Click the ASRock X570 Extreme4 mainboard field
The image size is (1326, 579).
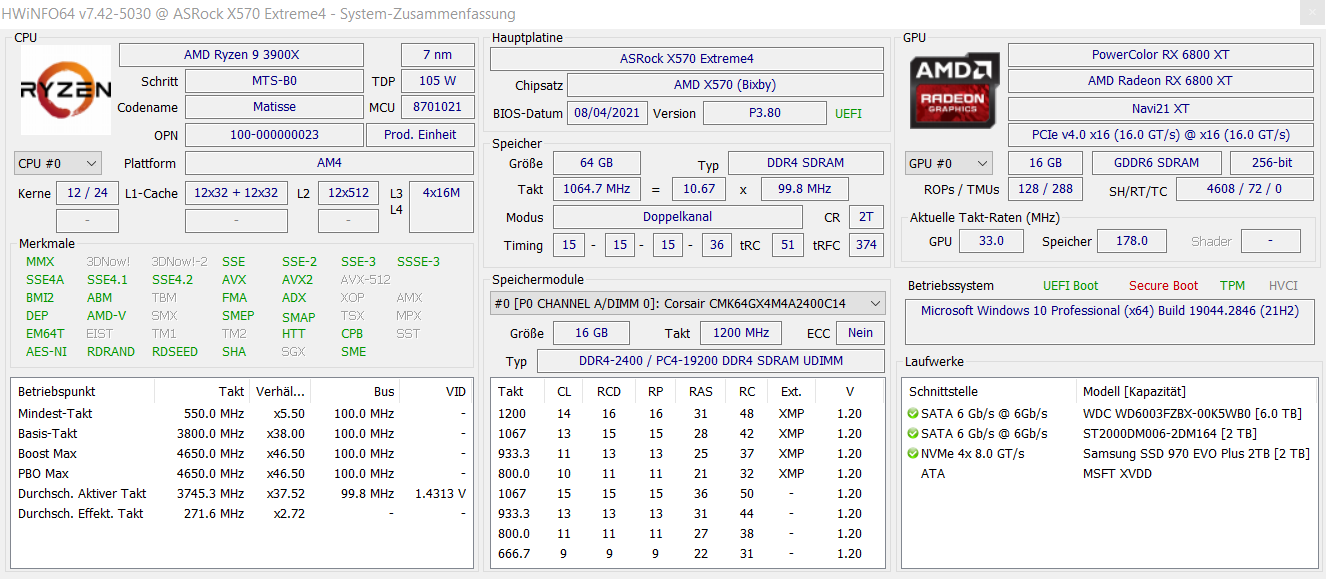(687, 59)
